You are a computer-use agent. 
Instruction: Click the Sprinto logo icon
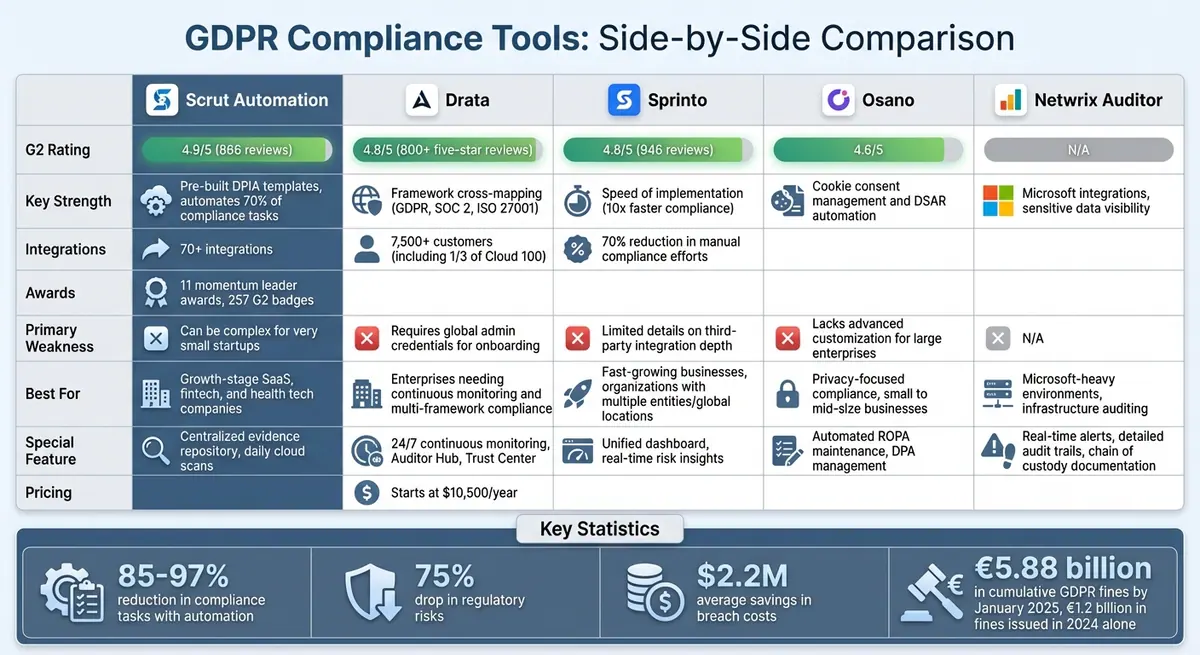[624, 100]
